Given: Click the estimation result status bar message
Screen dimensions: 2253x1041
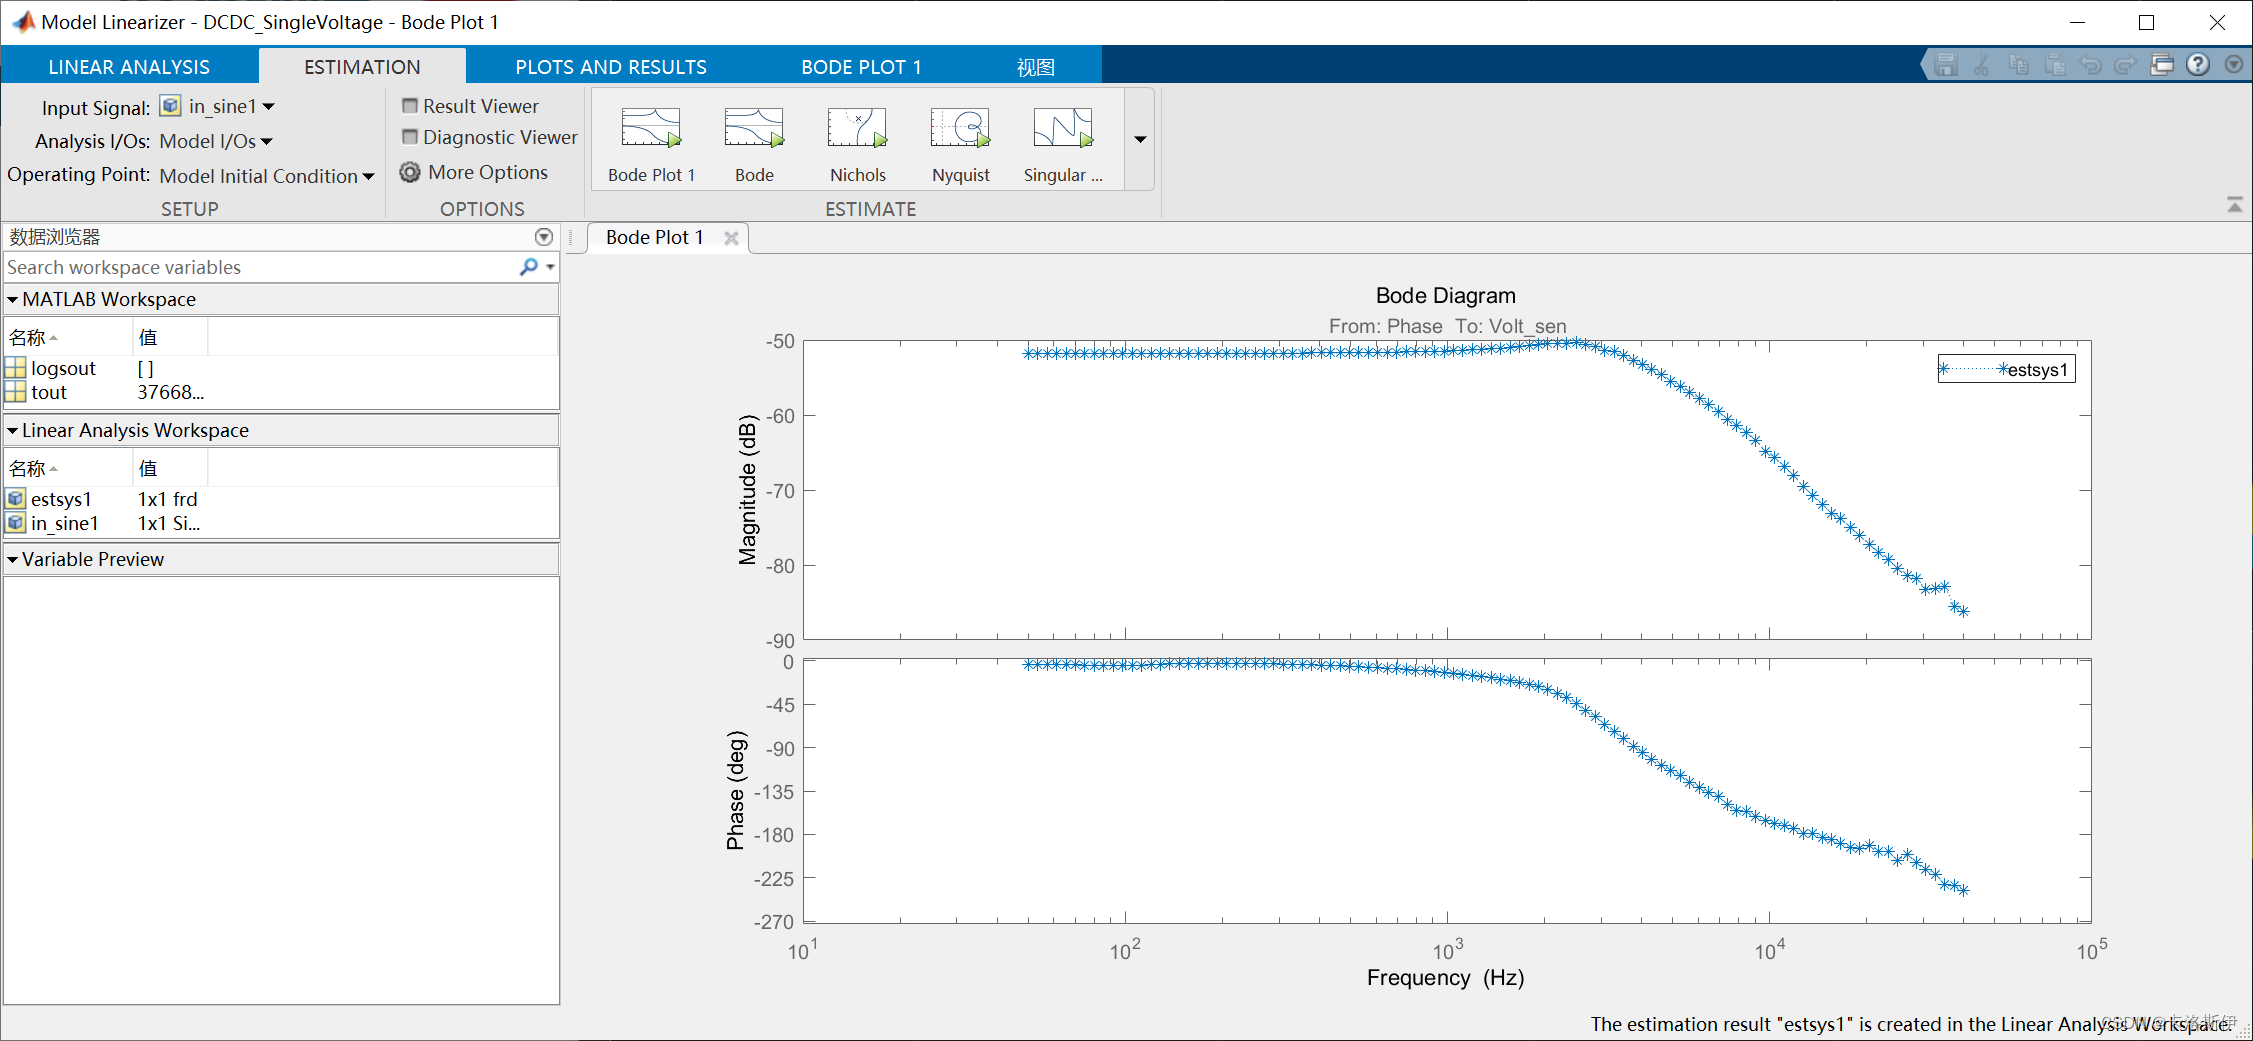Looking at the screenshot, I should pos(1911,1024).
